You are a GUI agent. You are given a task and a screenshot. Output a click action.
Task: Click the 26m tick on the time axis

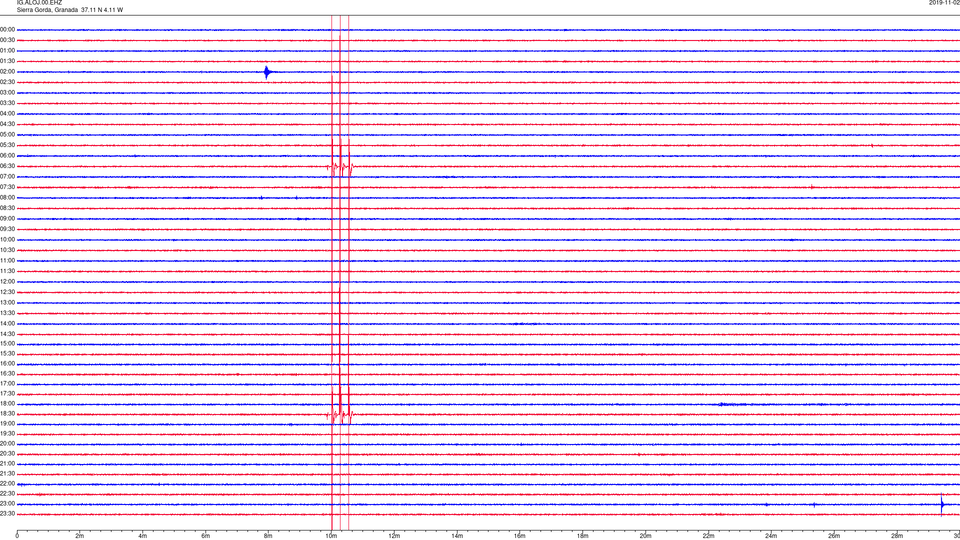tap(834, 536)
